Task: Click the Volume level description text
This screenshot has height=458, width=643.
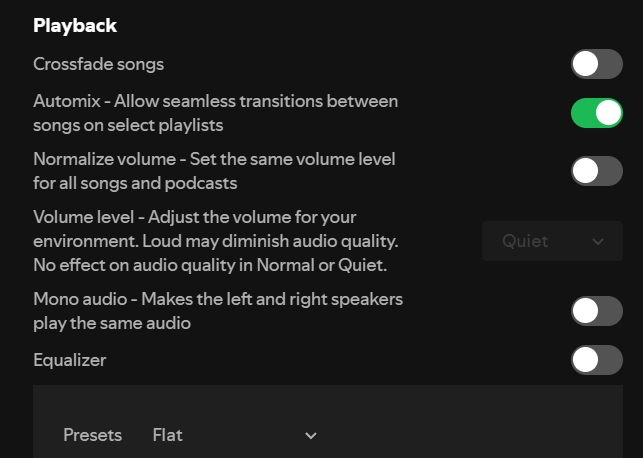Action: tap(217, 241)
